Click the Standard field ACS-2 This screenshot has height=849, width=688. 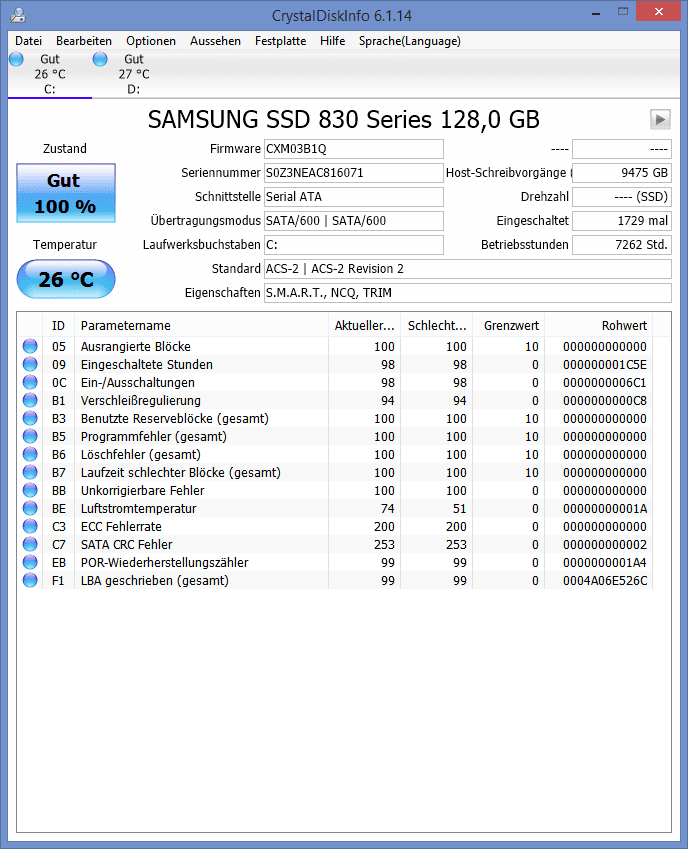click(x=468, y=269)
